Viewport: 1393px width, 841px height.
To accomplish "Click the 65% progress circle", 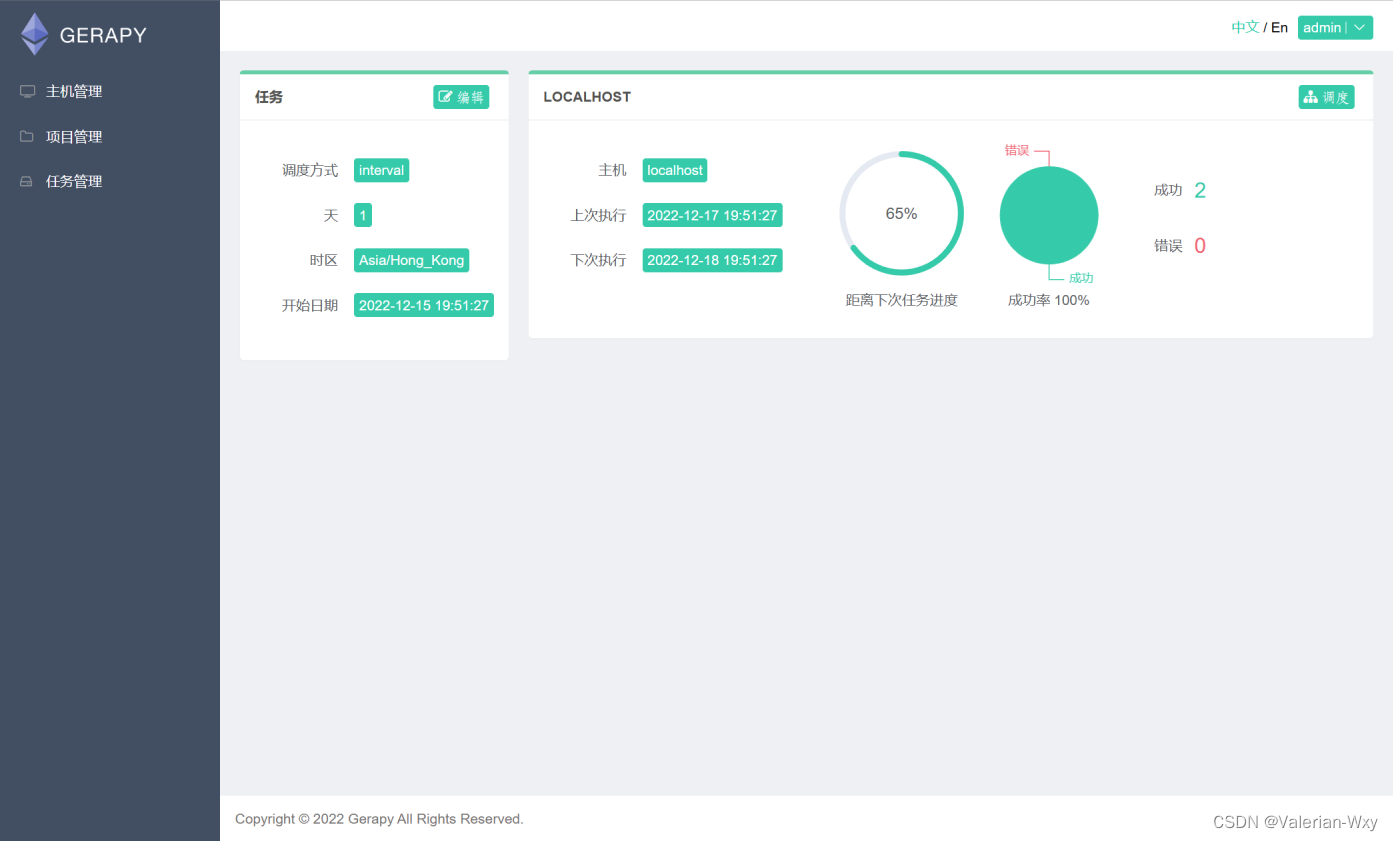I will [x=901, y=213].
